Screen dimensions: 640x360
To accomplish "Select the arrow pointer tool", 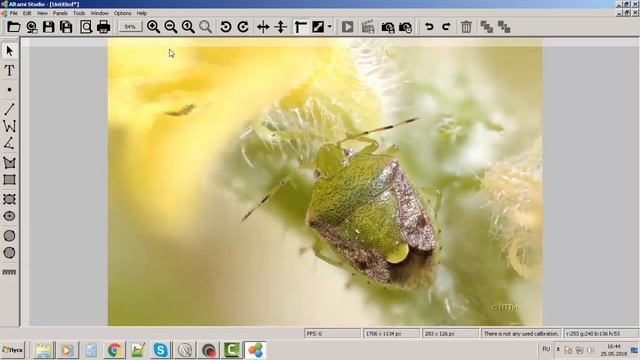I will [9, 51].
